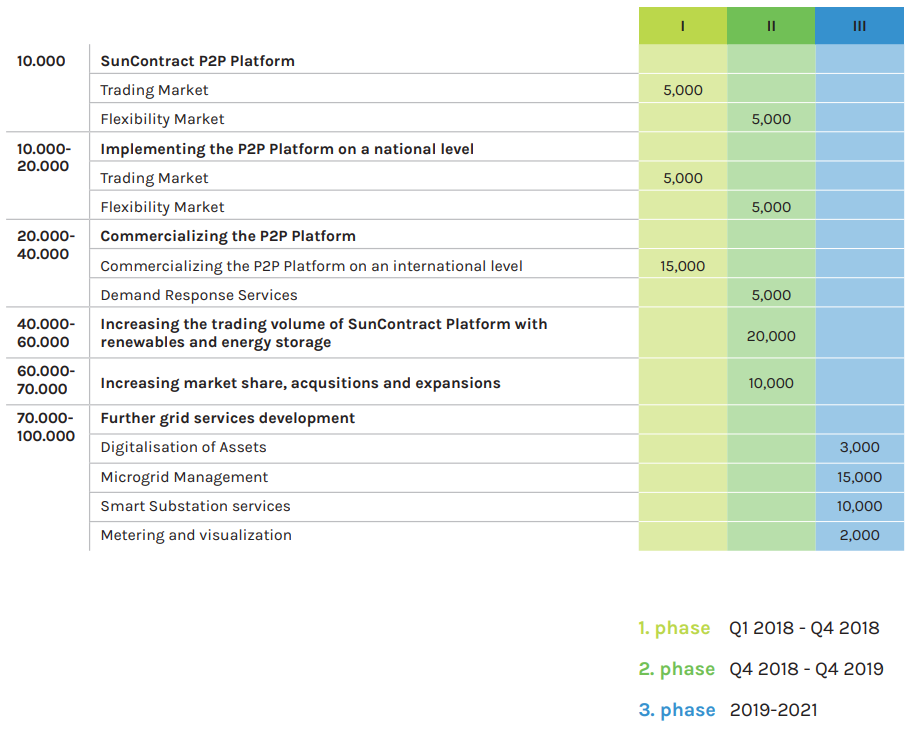This screenshot has width=913, height=733.
Task: Click the '1. phase' legend label
Action: click(x=674, y=628)
